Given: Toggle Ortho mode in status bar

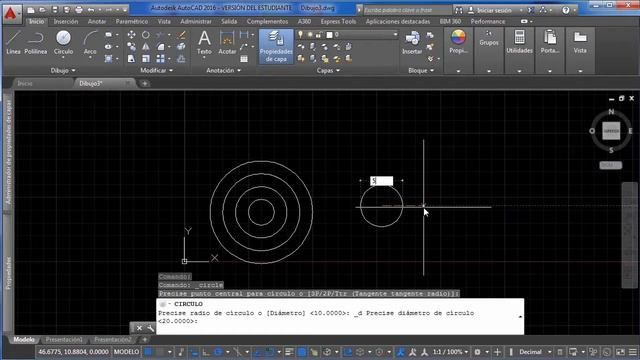Looking at the screenshot, I should 206,352.
